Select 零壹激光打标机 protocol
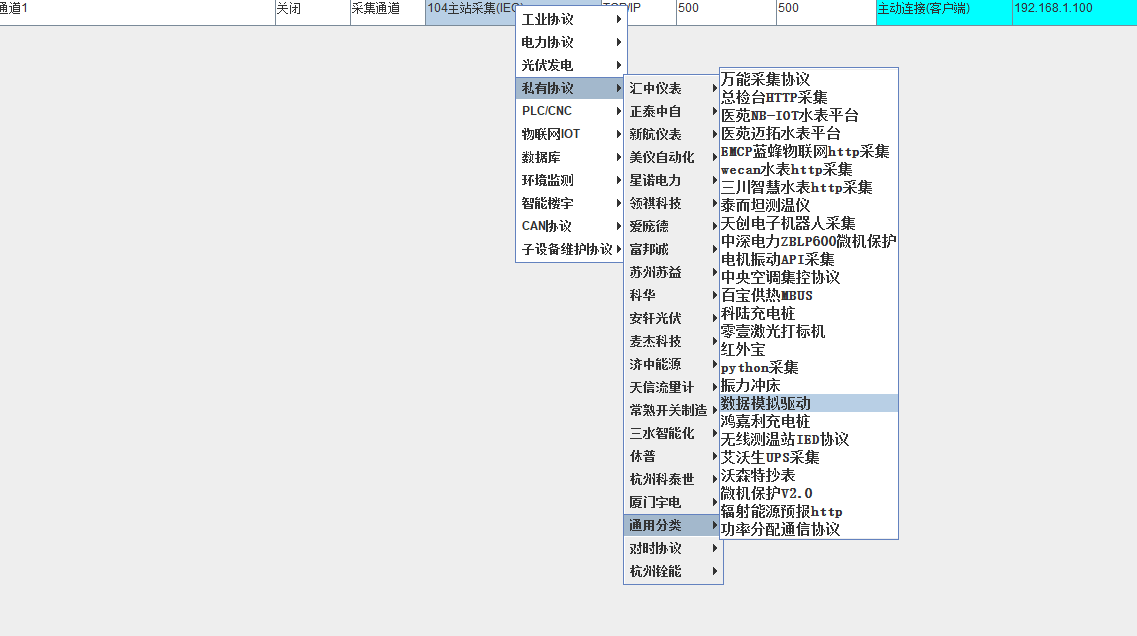1137x636 pixels. 809,331
